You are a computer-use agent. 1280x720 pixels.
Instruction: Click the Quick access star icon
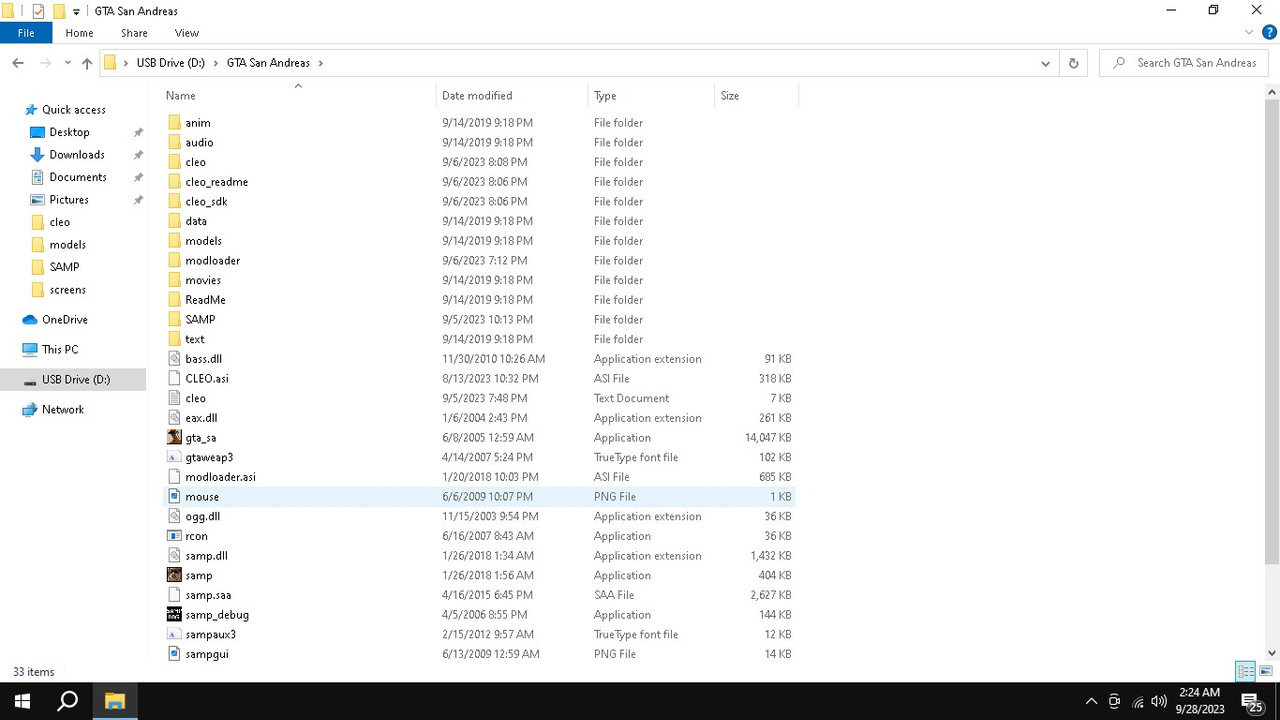click(31, 110)
